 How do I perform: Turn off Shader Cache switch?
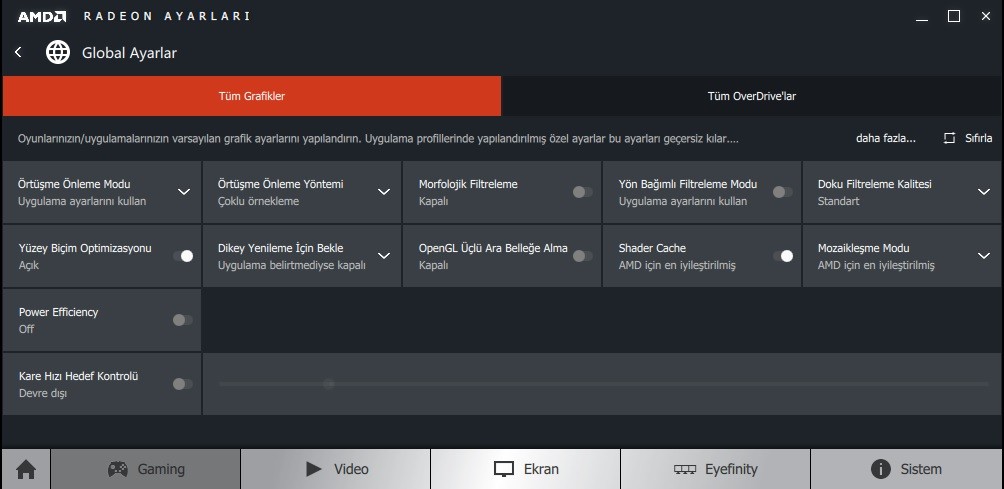pos(782,256)
